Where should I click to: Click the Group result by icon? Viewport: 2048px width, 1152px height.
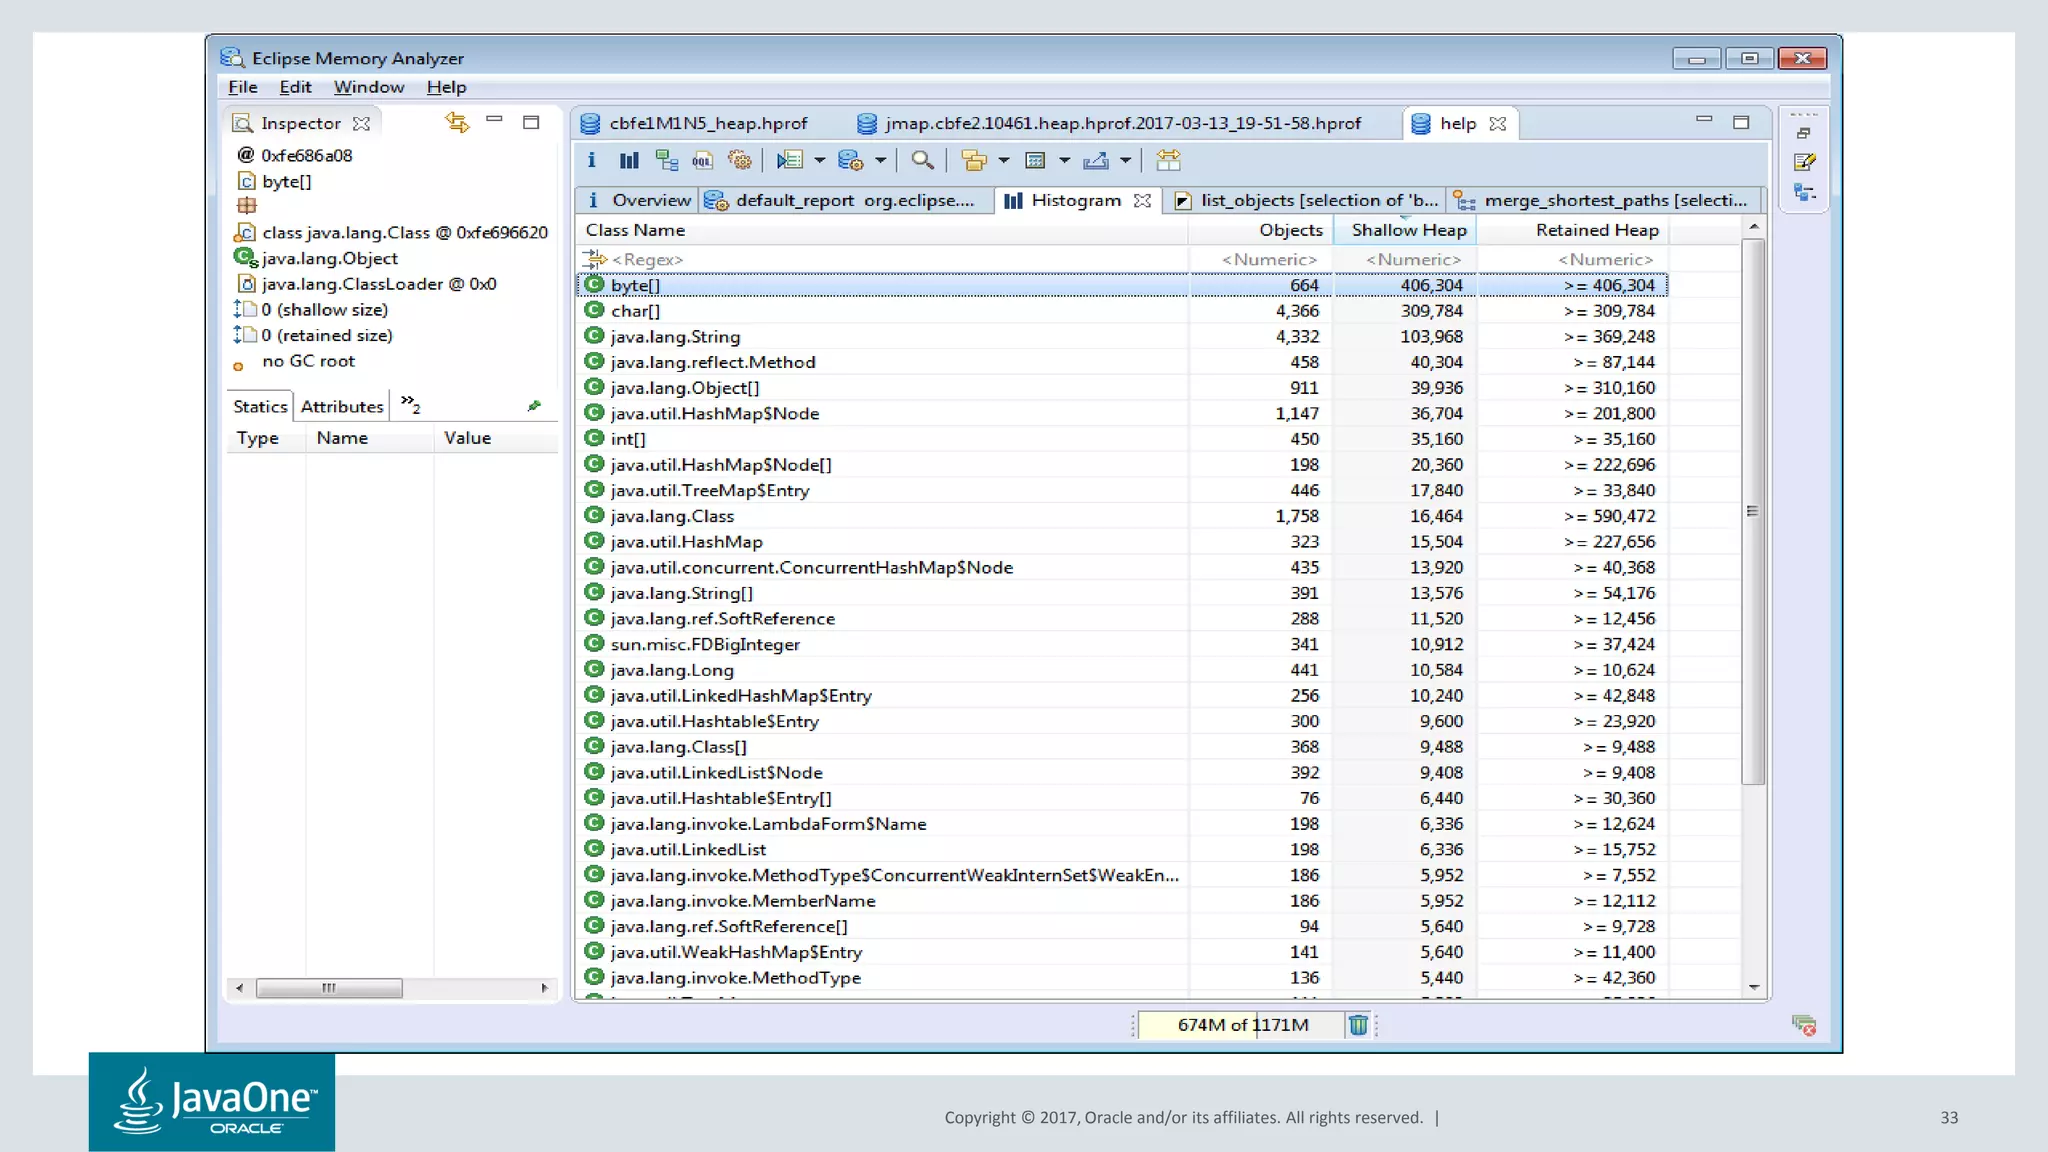pos(973,160)
